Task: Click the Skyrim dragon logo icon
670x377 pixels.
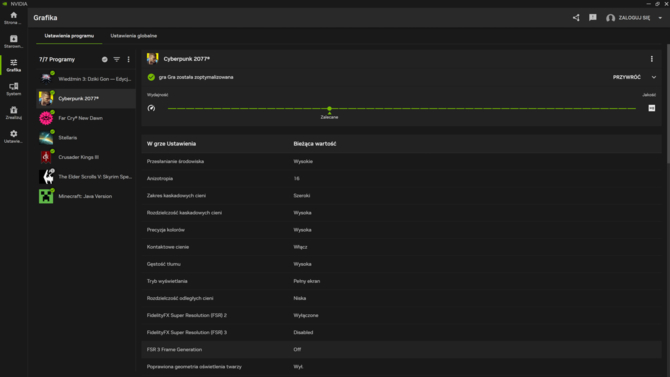Action: [46, 177]
